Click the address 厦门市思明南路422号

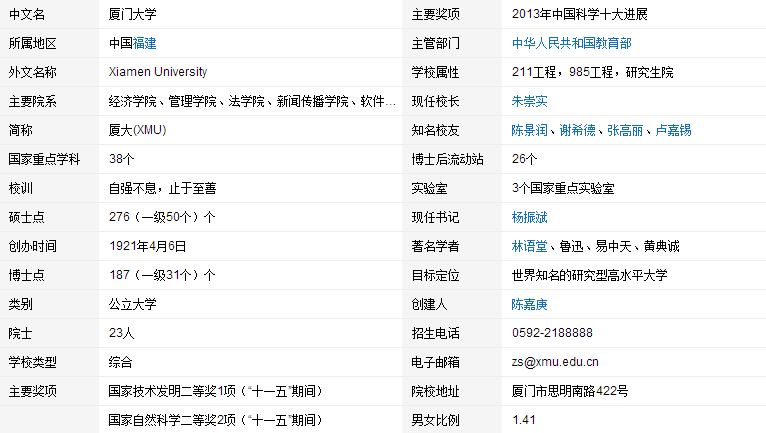570,391
